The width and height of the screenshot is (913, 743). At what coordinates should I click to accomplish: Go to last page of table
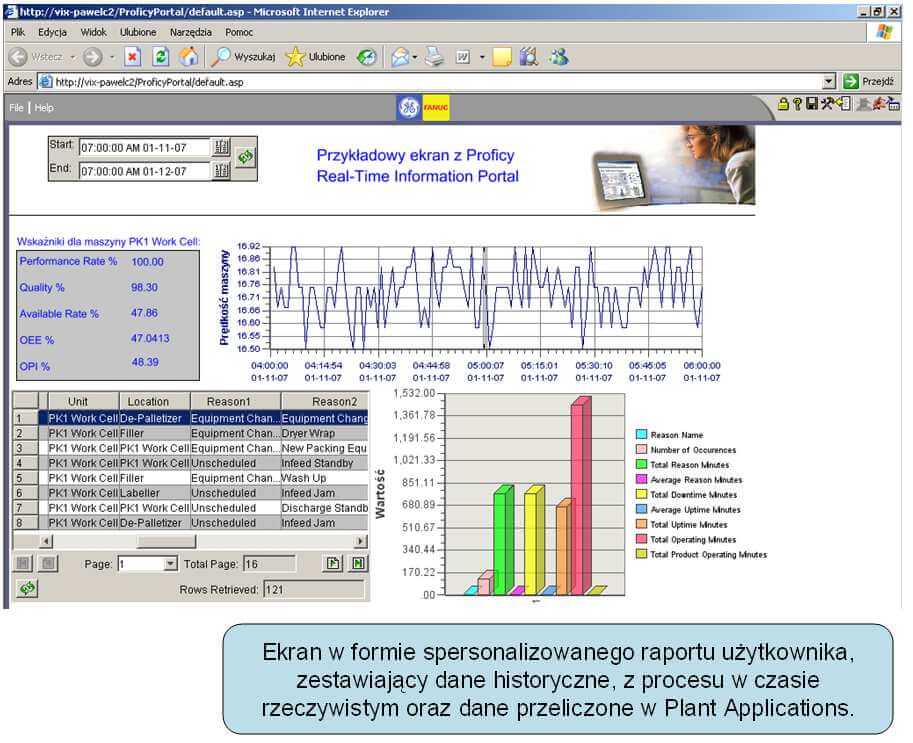point(359,563)
